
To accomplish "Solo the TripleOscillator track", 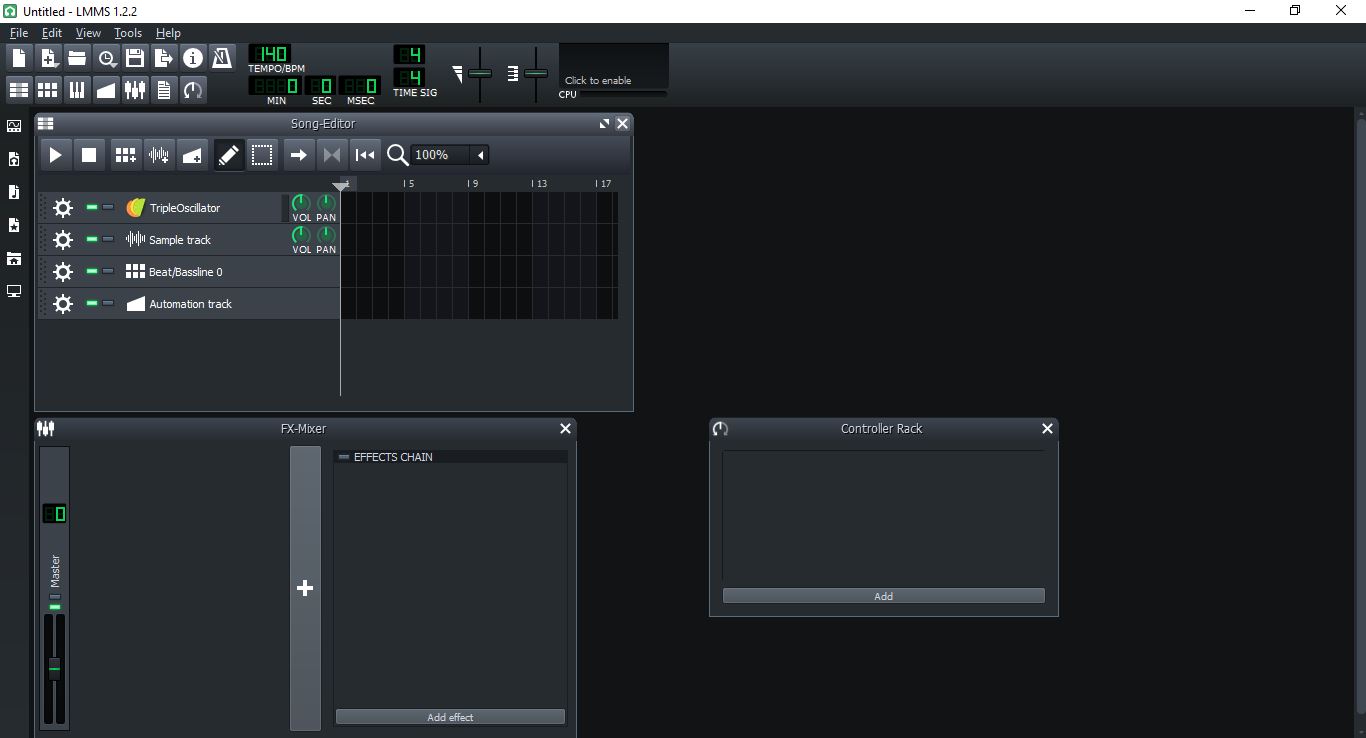I will pyautogui.click(x=108, y=208).
